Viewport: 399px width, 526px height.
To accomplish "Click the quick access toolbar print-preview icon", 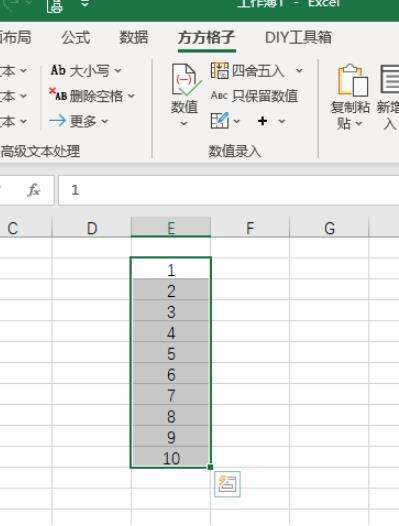I will point(55,6).
